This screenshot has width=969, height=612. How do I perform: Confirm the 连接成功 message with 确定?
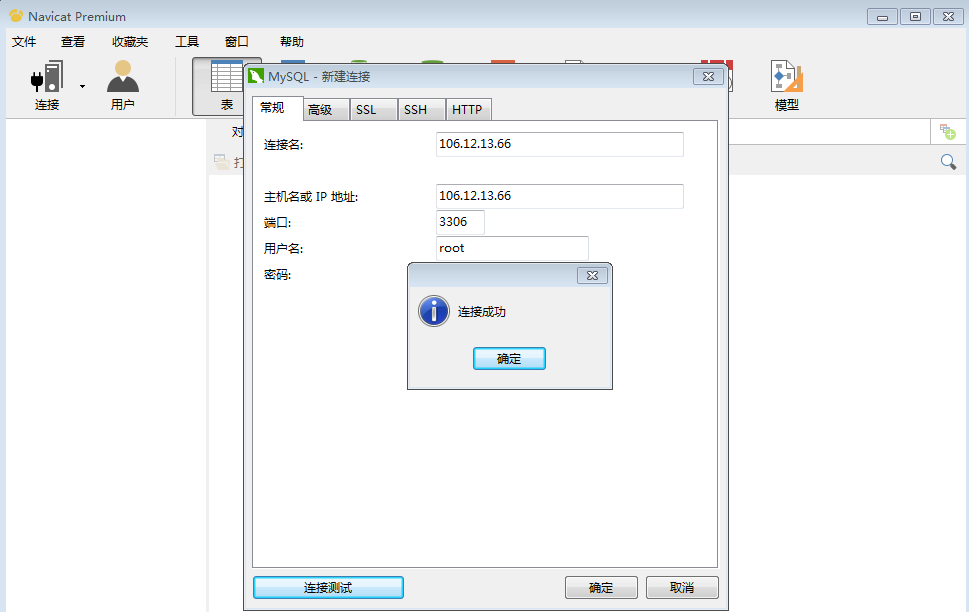tap(509, 359)
